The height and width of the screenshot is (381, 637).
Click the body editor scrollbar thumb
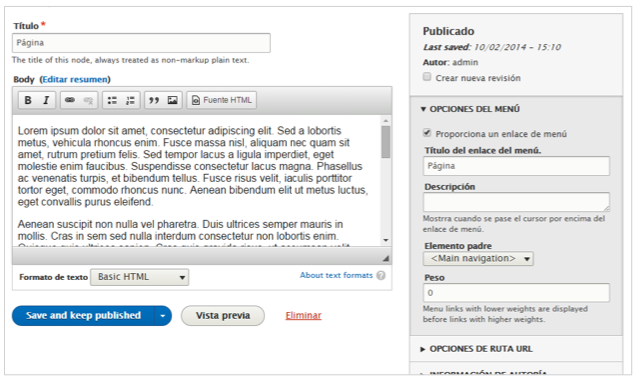386,142
